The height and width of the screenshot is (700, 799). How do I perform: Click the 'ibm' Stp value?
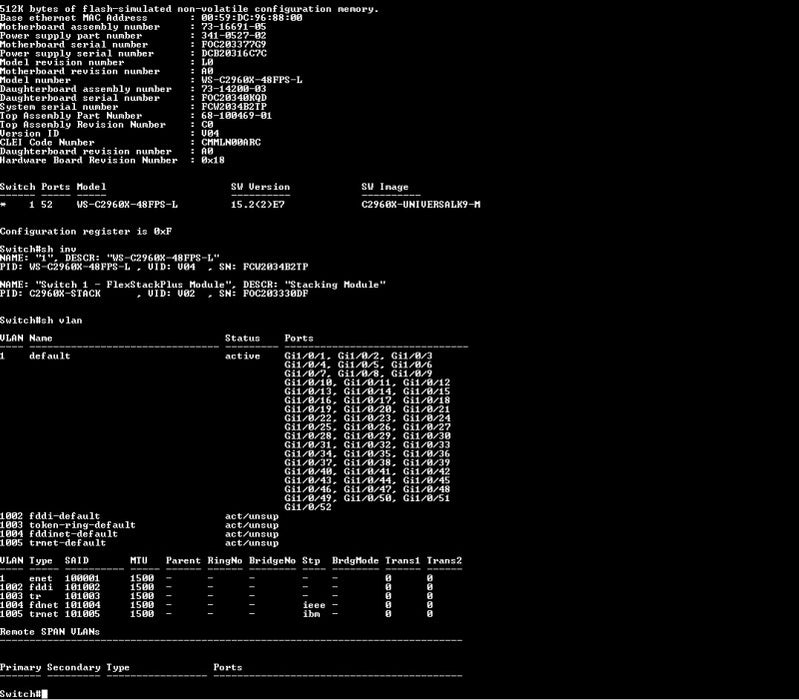click(311, 614)
